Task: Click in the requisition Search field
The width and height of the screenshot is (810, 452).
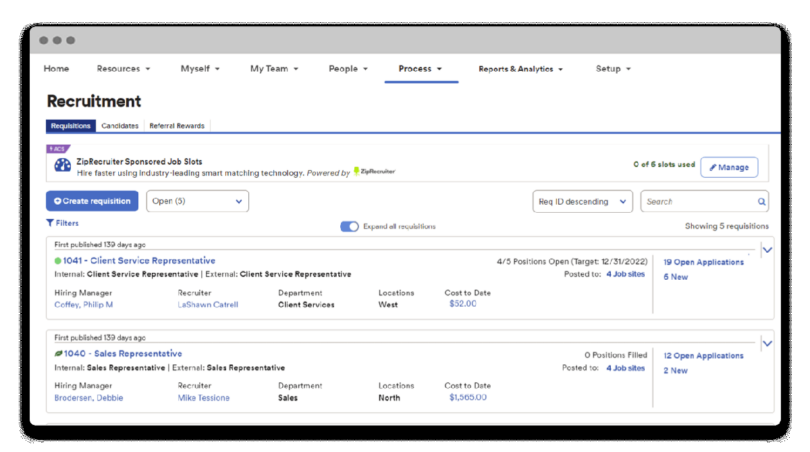Action: point(698,202)
